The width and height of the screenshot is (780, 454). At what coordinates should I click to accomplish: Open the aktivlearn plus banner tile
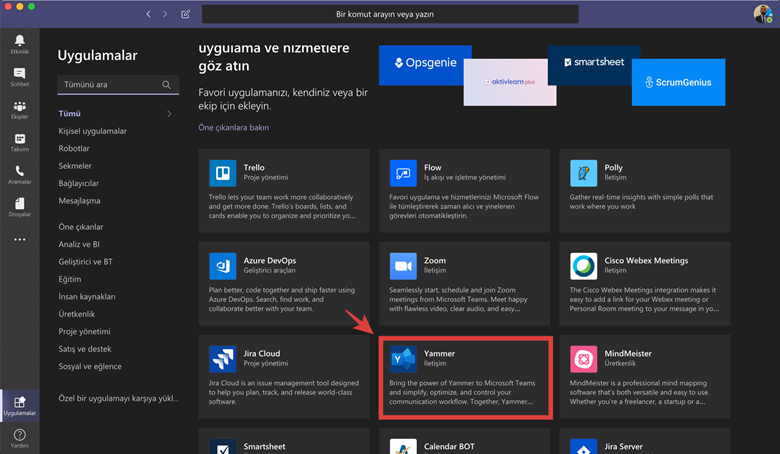pyautogui.click(x=510, y=82)
